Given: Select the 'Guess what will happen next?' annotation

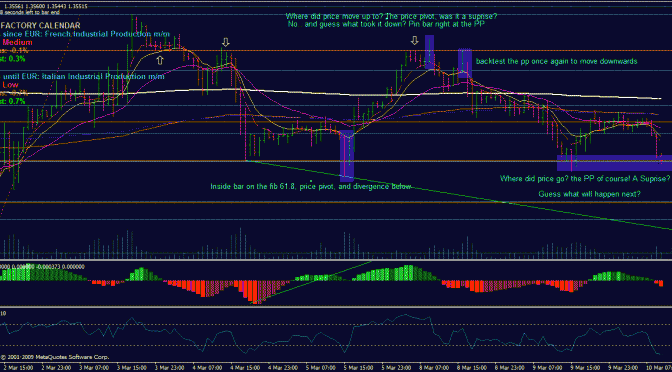Looking at the screenshot, I should [589, 194].
